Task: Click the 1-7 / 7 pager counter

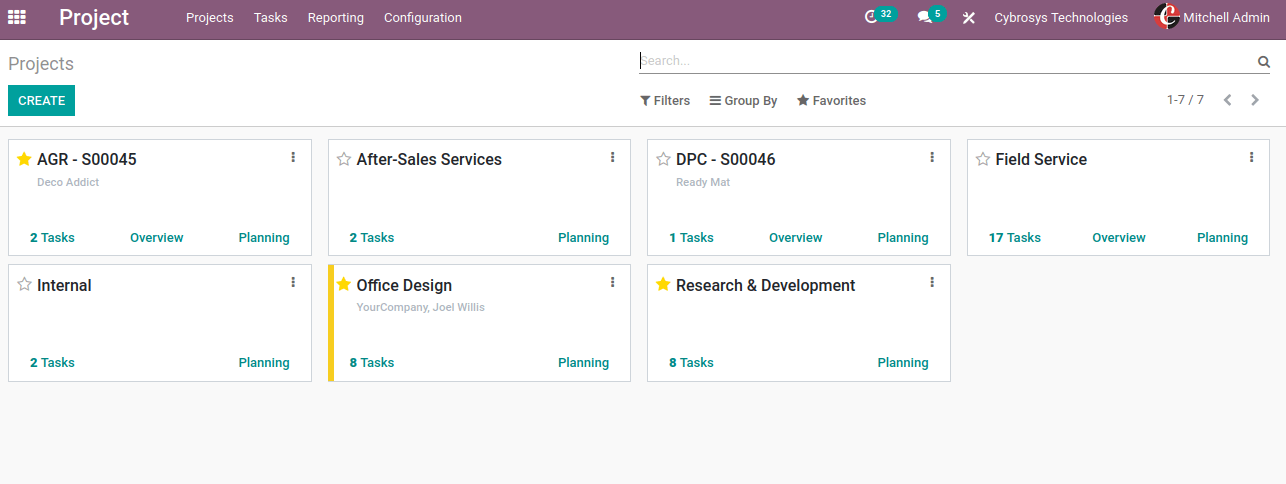Action: (1185, 100)
